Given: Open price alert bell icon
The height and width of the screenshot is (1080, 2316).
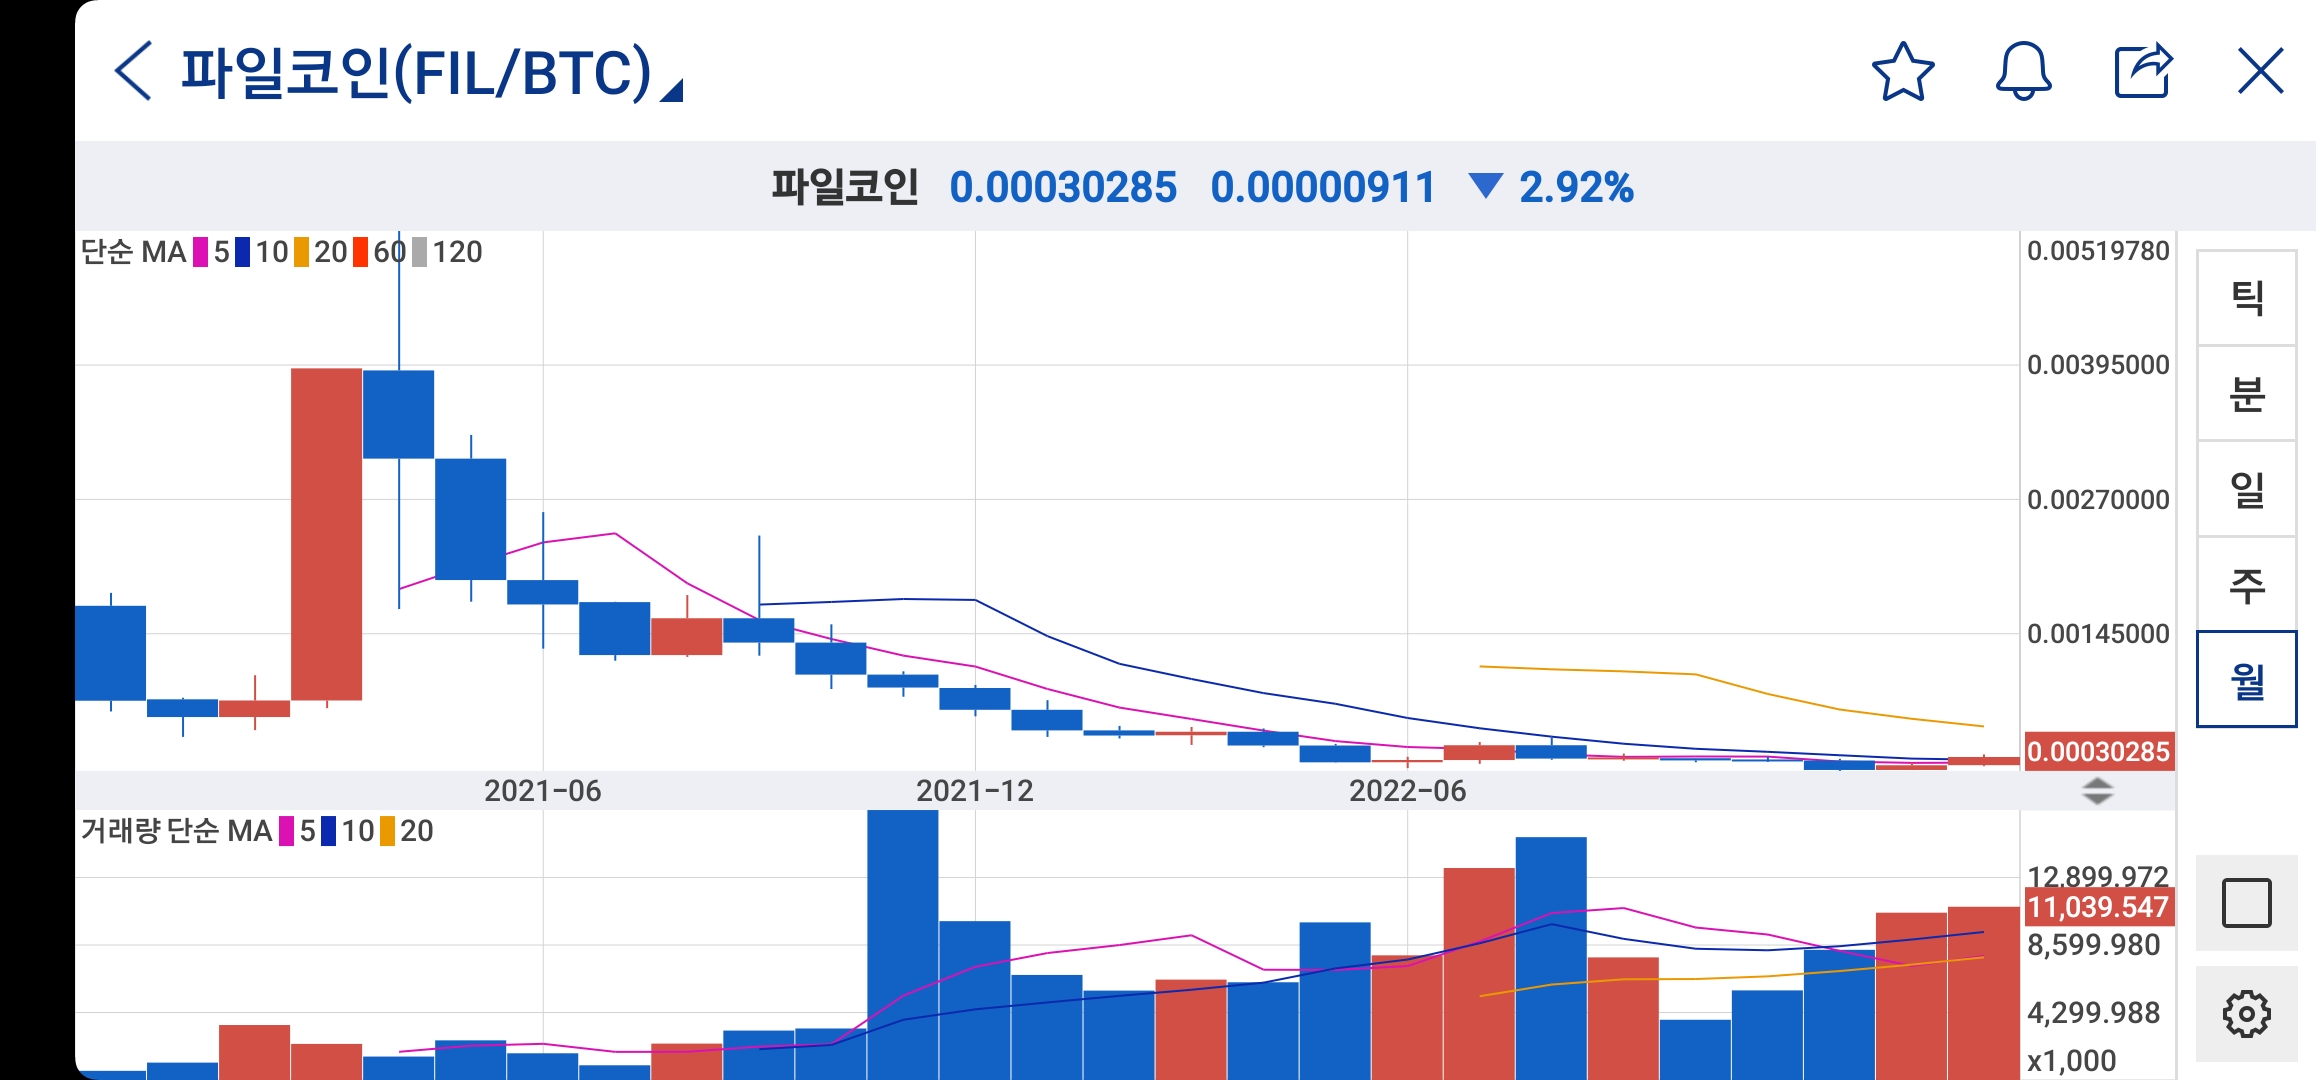Looking at the screenshot, I should tap(2023, 72).
